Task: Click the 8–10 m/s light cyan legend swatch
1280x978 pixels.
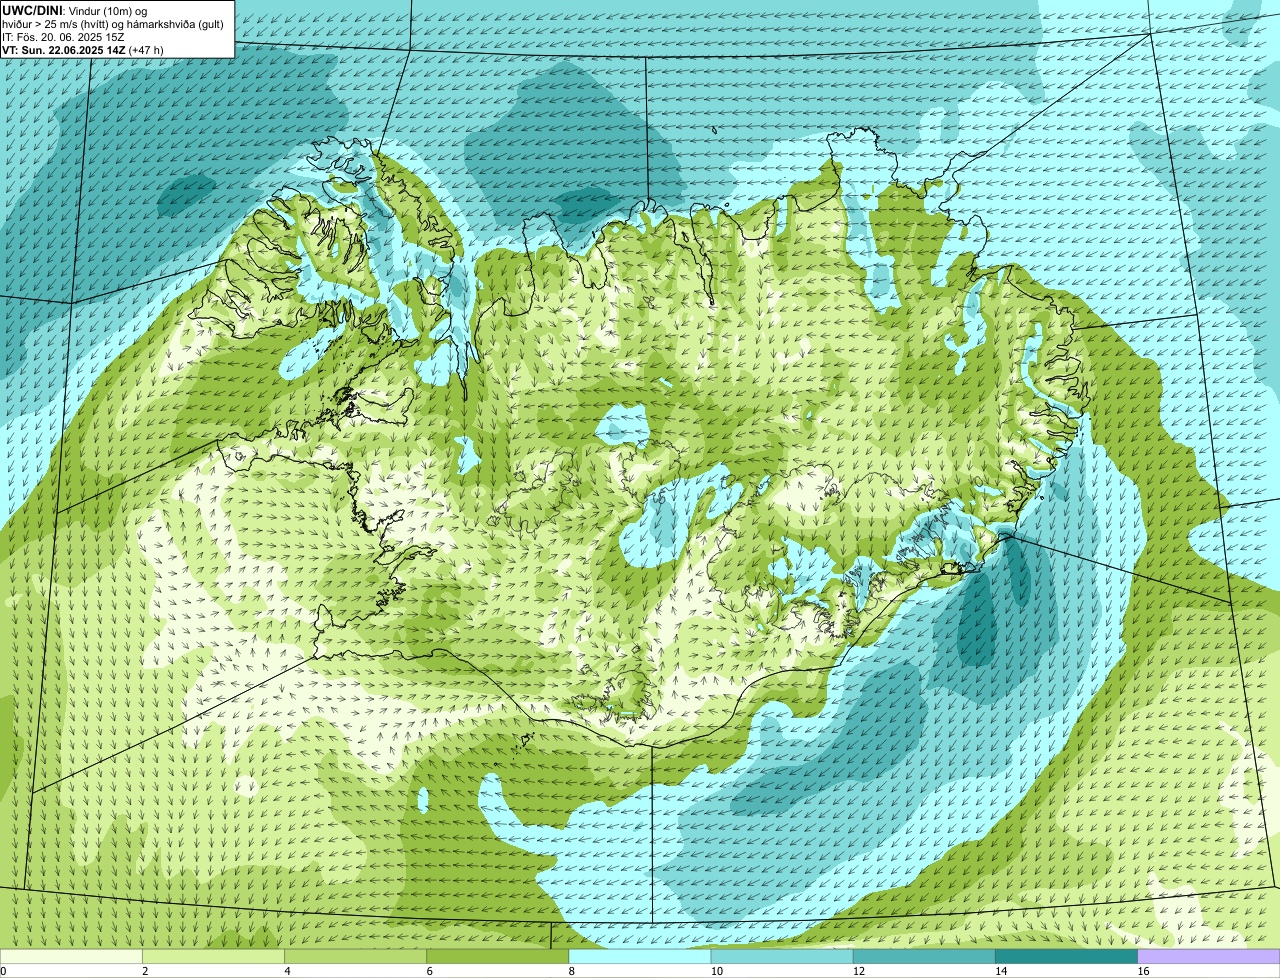Action: (640, 957)
